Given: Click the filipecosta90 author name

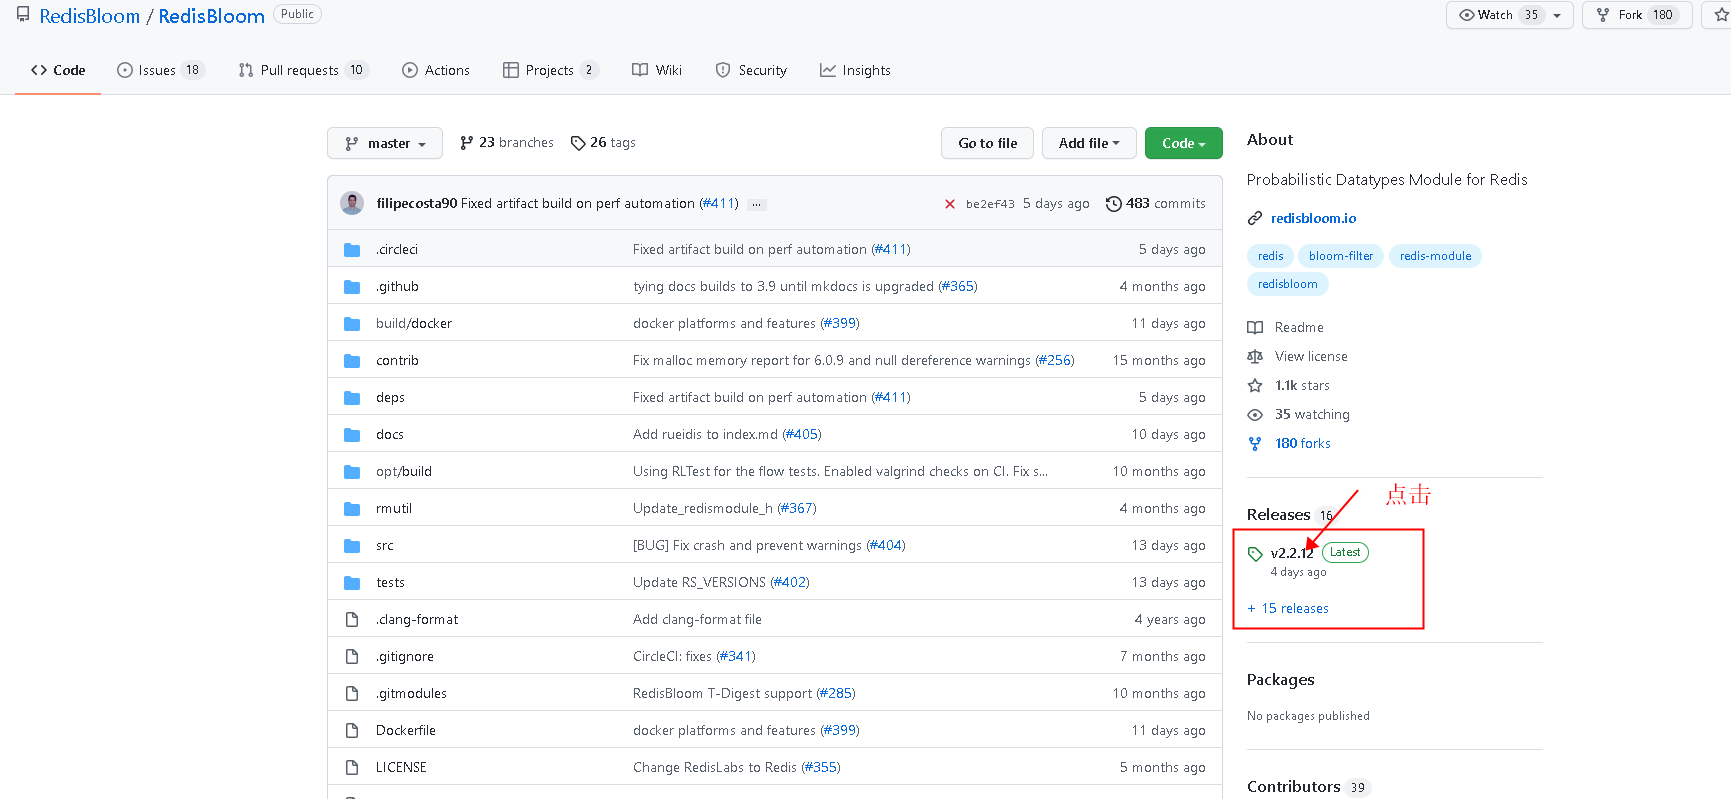Looking at the screenshot, I should 416,204.
